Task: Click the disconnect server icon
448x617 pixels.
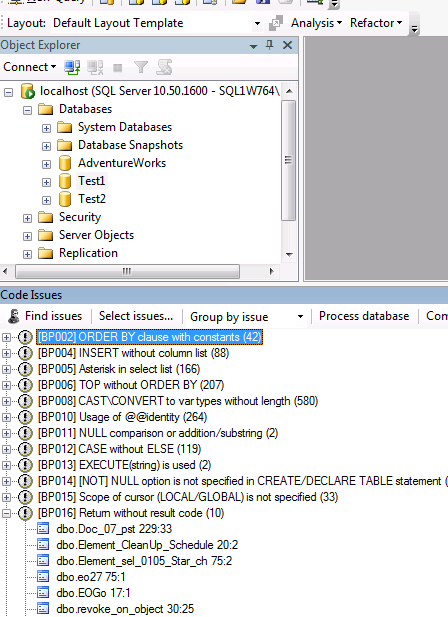Action: pyautogui.click(x=95, y=67)
